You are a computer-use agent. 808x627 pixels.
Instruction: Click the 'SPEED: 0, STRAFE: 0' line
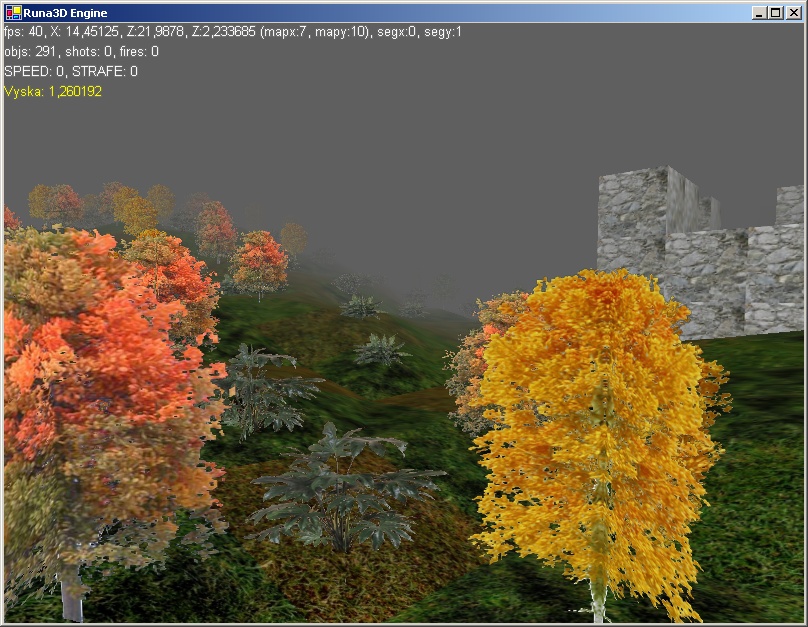71,71
